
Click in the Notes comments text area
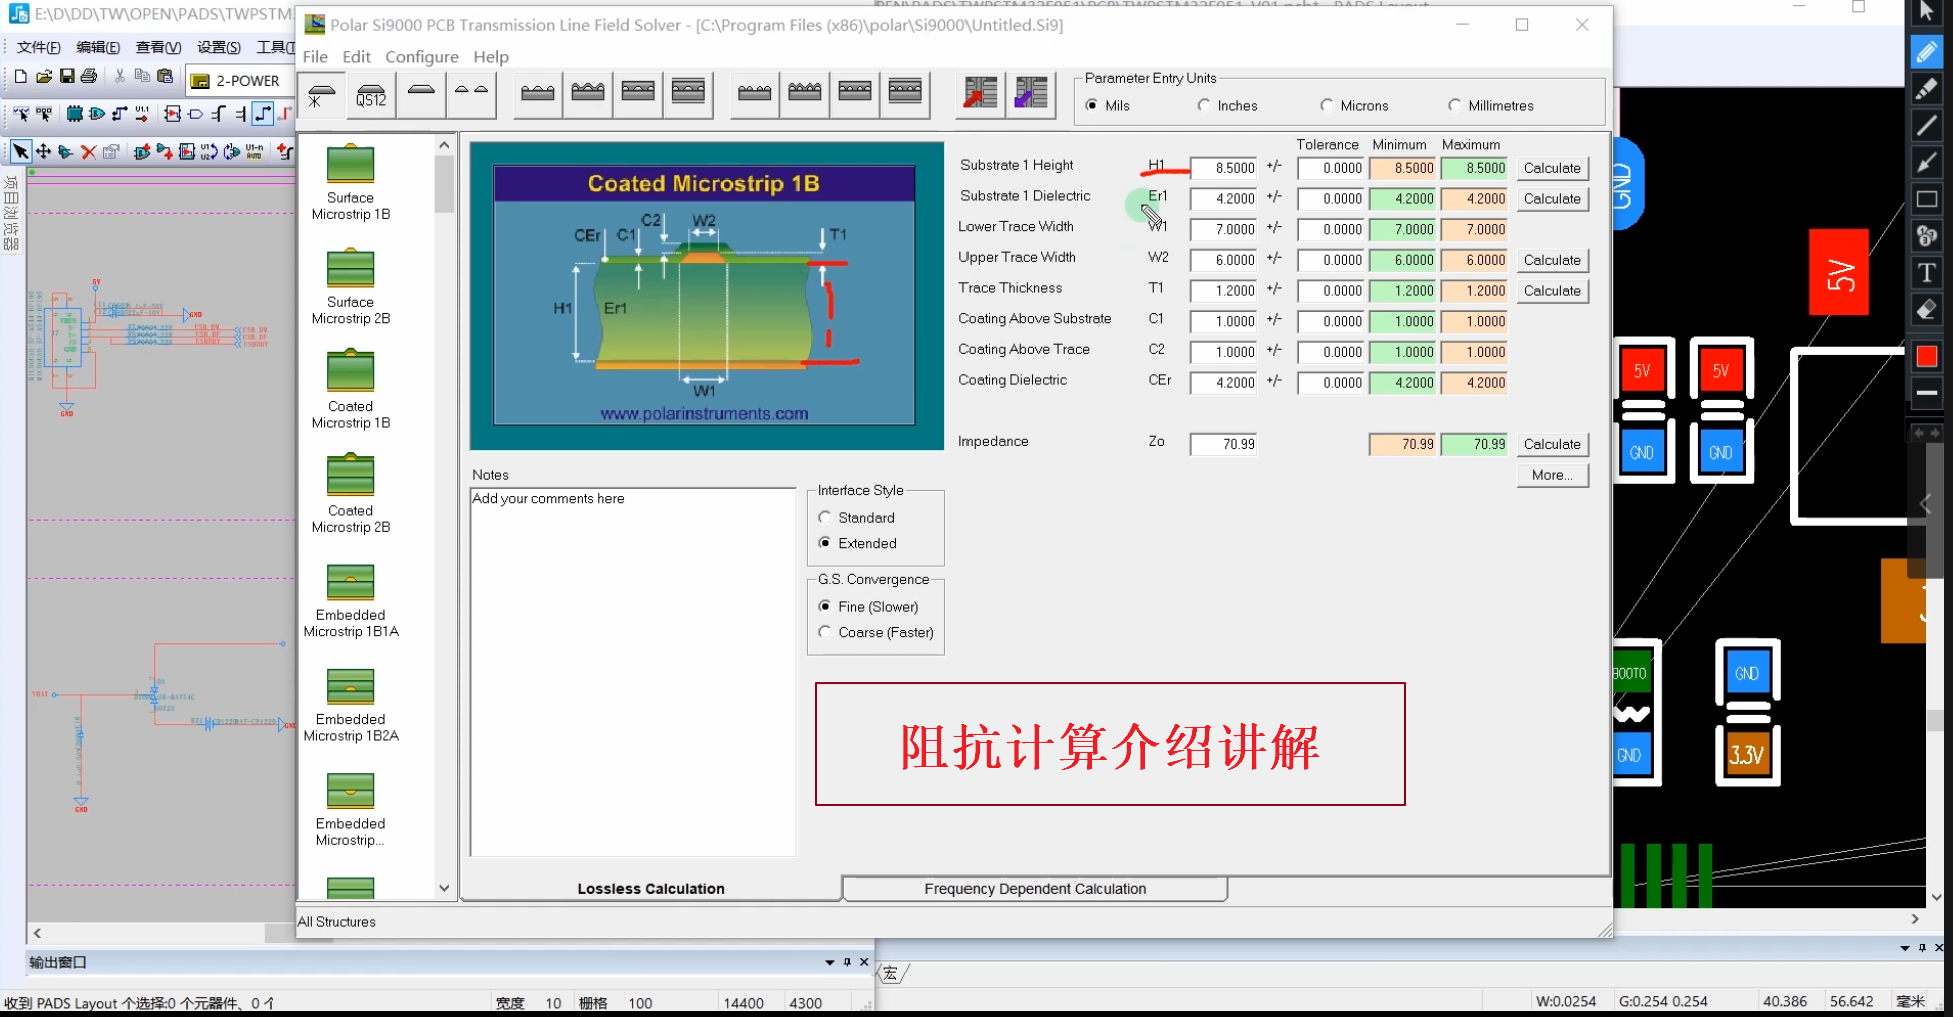633,672
